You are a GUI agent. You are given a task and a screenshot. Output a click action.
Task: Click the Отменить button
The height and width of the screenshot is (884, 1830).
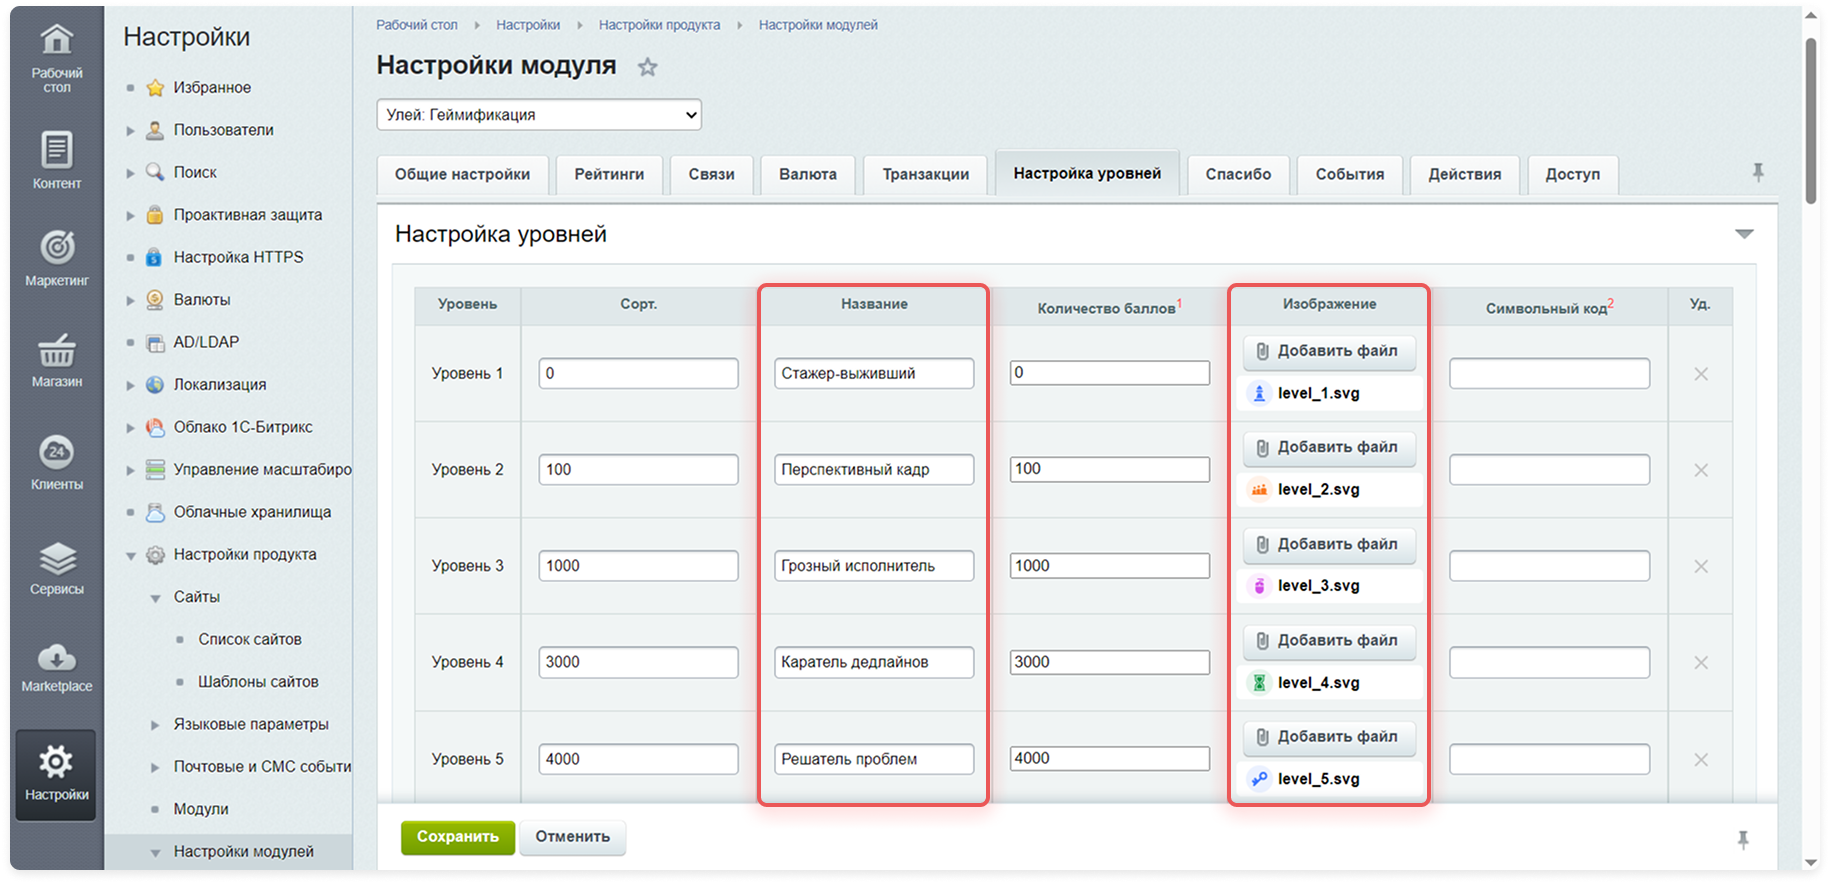point(572,837)
